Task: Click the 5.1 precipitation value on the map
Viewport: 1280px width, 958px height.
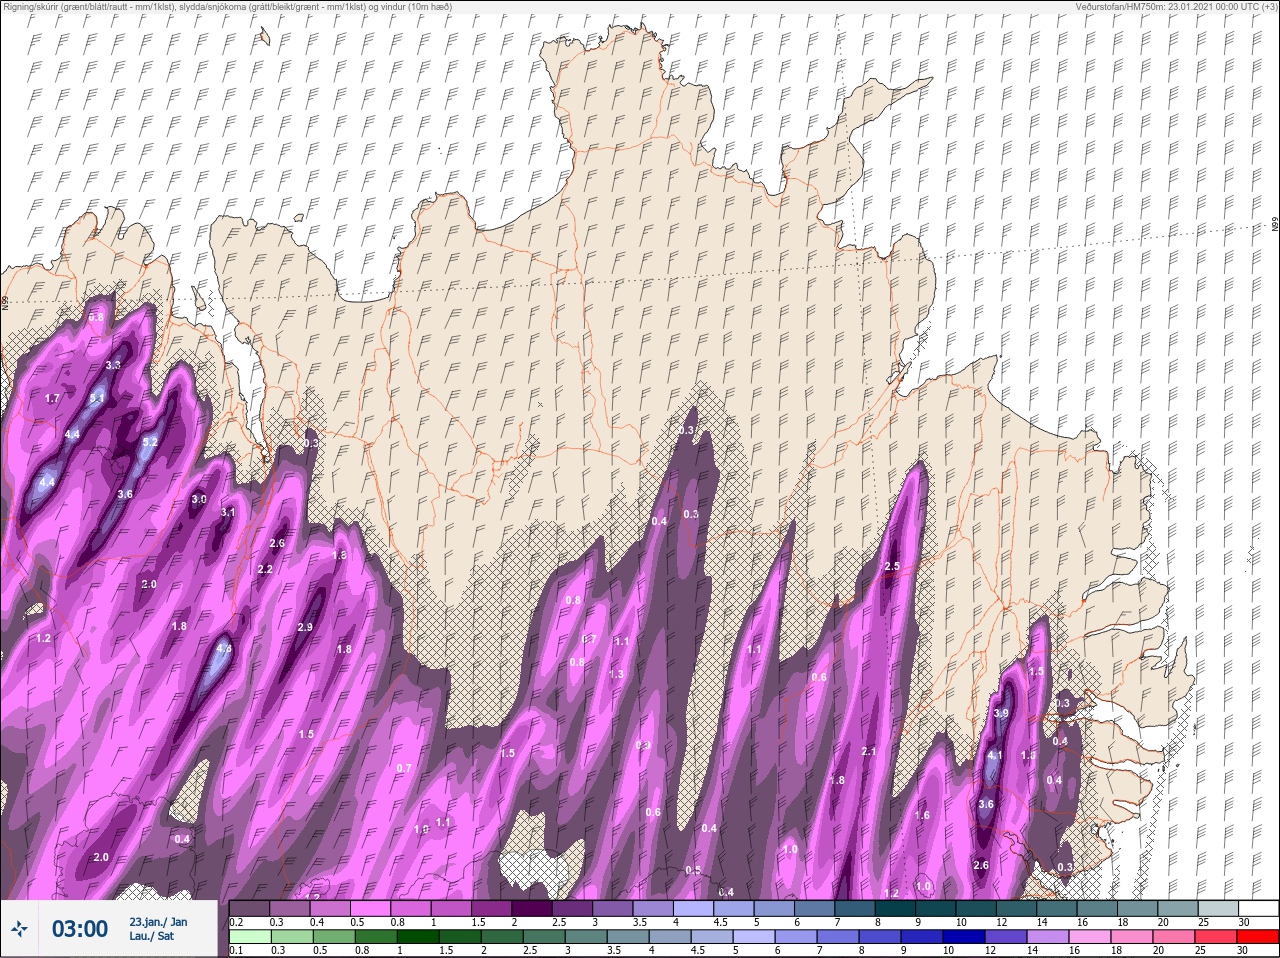Action: (x=97, y=398)
